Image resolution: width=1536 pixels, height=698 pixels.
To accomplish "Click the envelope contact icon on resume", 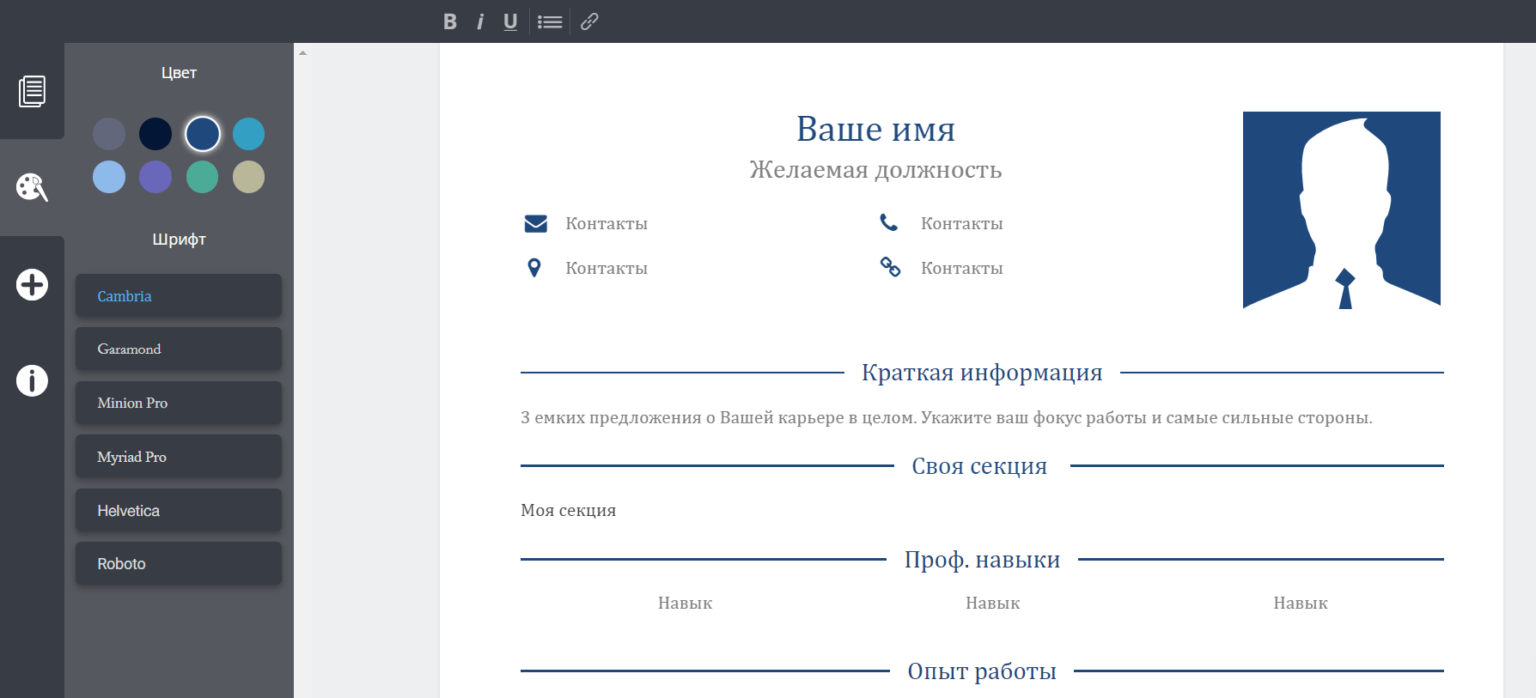I will [x=535, y=223].
